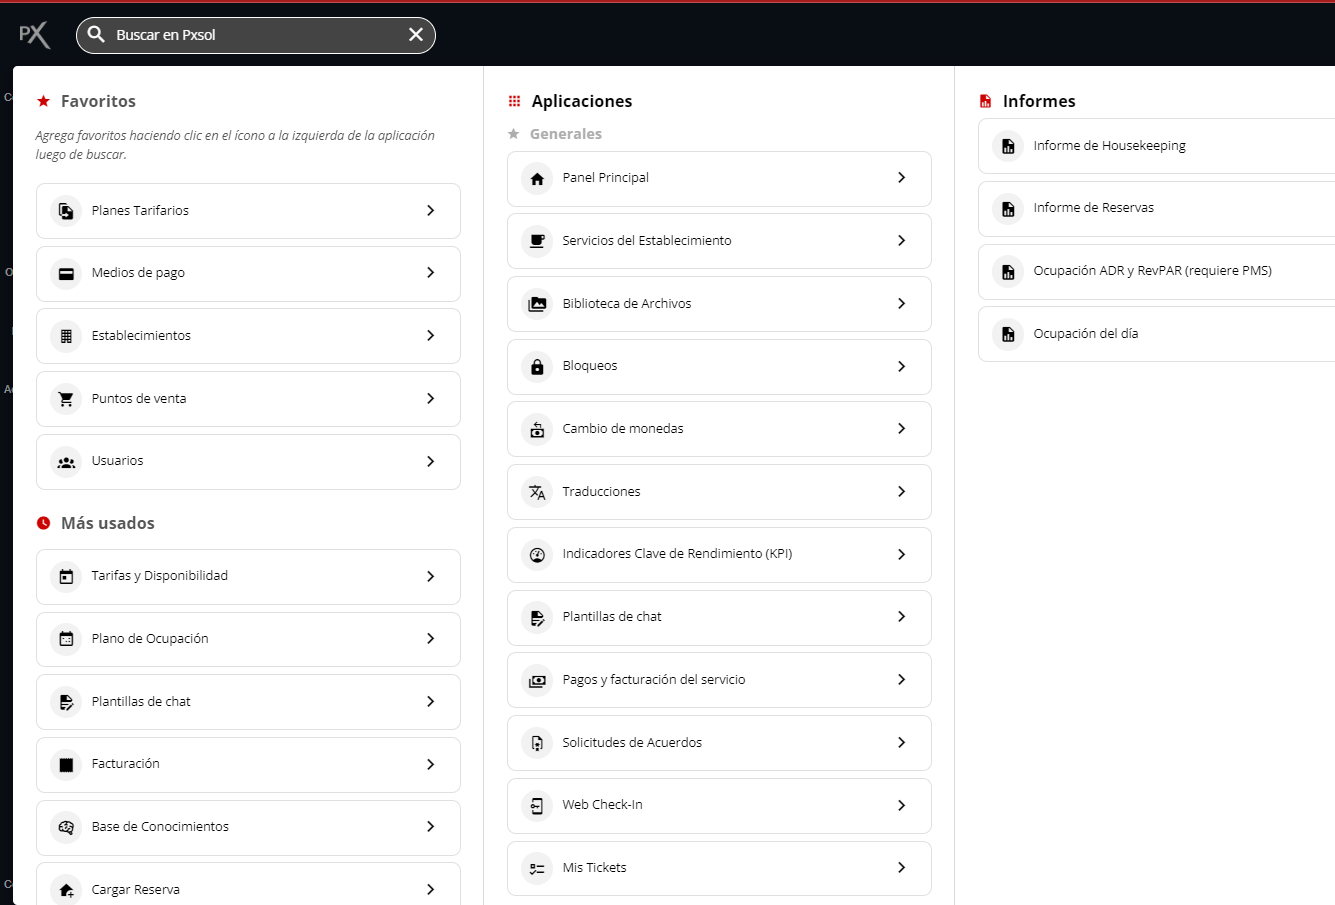
Task: Click the arrow beside Tarifas y Disponibilidad
Action: 431,577
